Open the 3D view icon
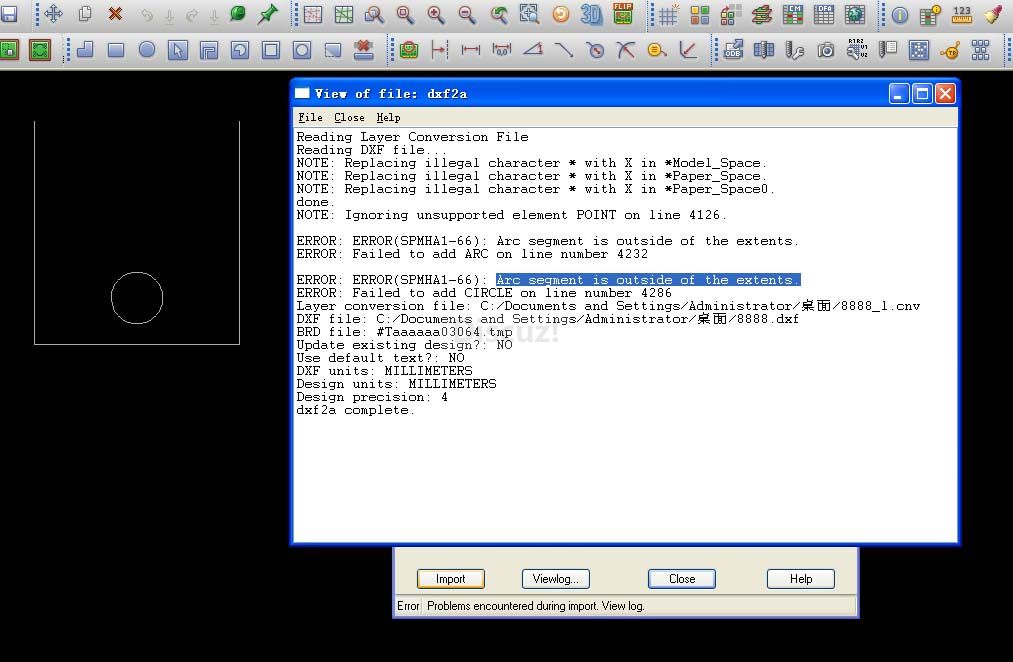Screen dimensions: 1013x662 tap(591, 14)
